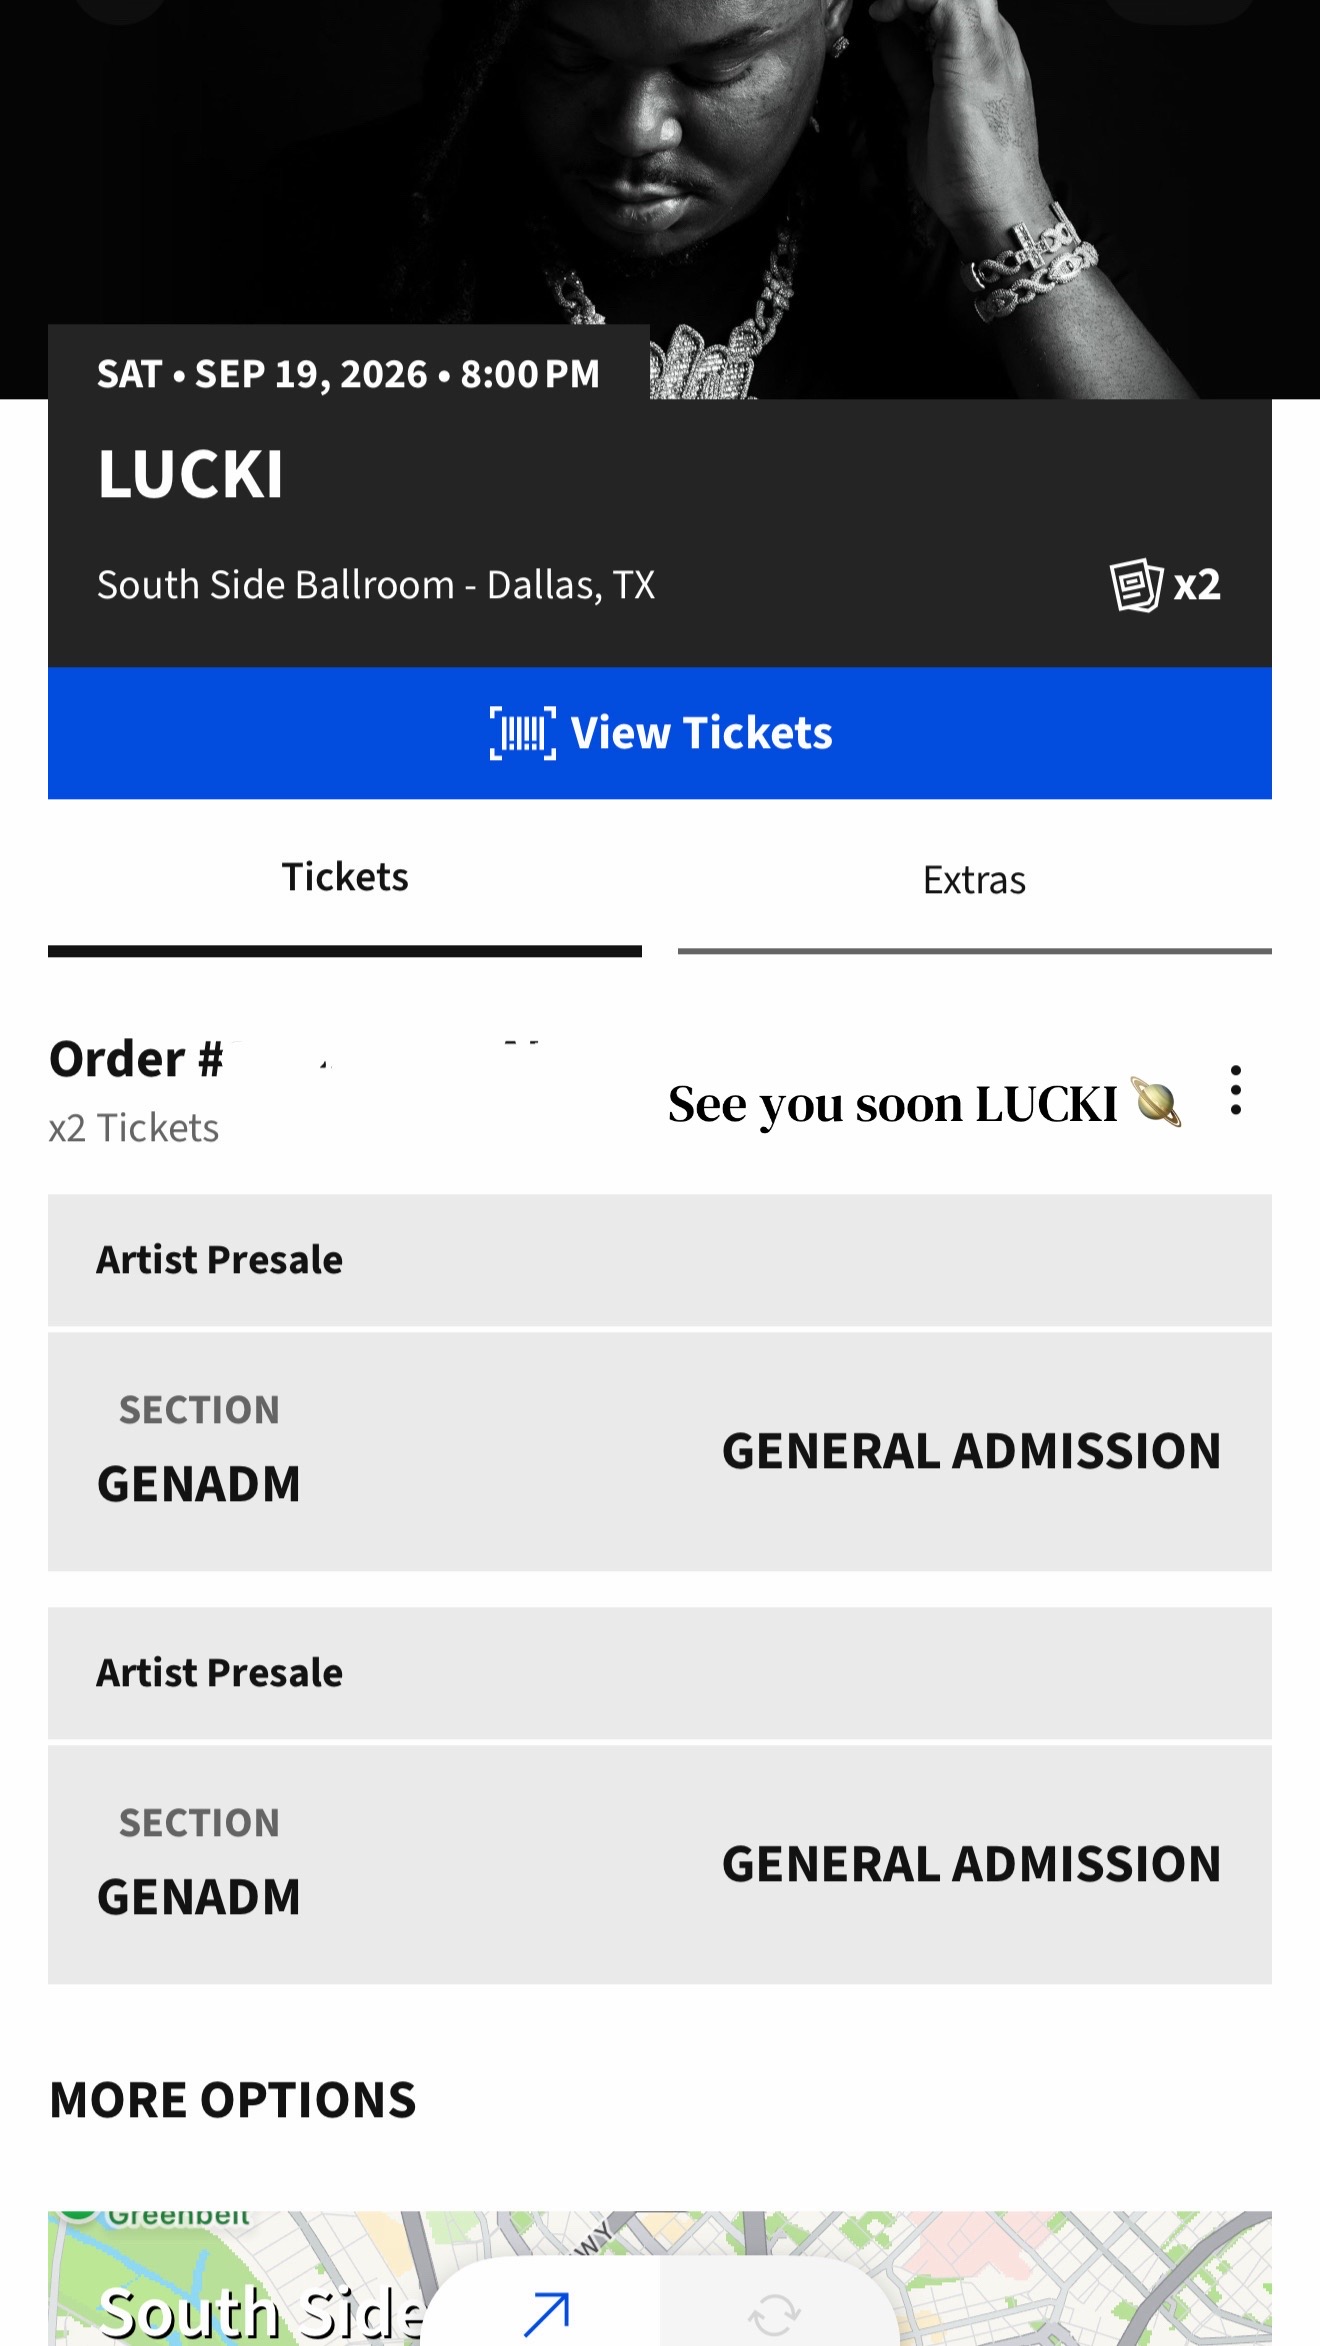Click the x2 ticket count icon
Image resolution: width=1320 pixels, height=2346 pixels.
[1165, 585]
